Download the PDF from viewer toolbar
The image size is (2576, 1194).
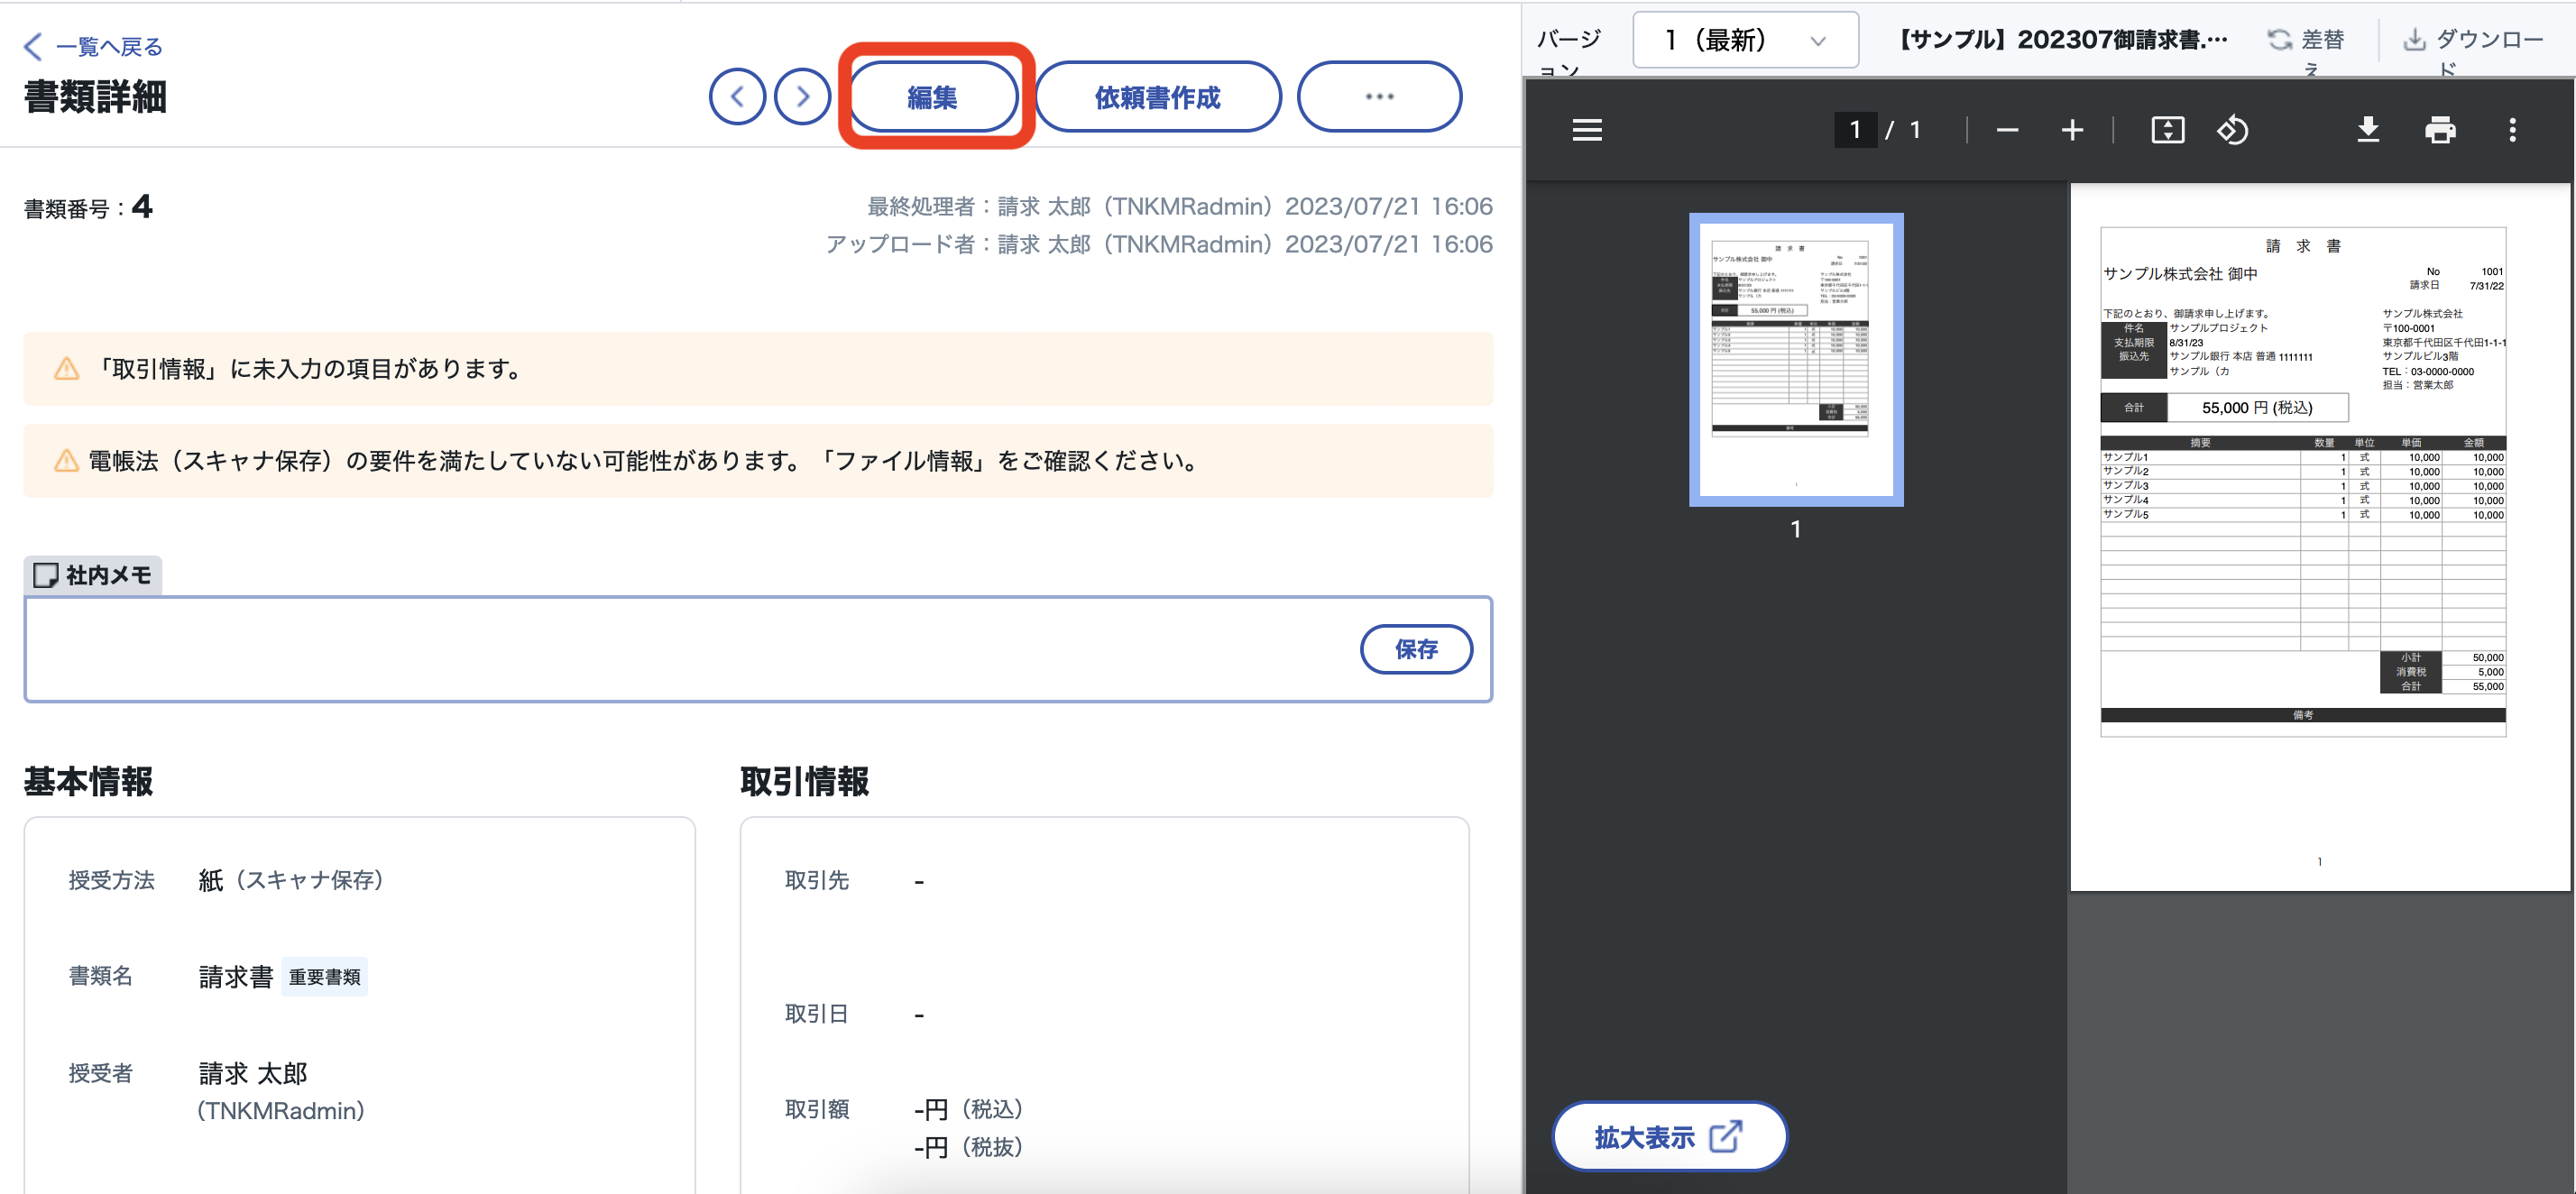pos(2368,130)
